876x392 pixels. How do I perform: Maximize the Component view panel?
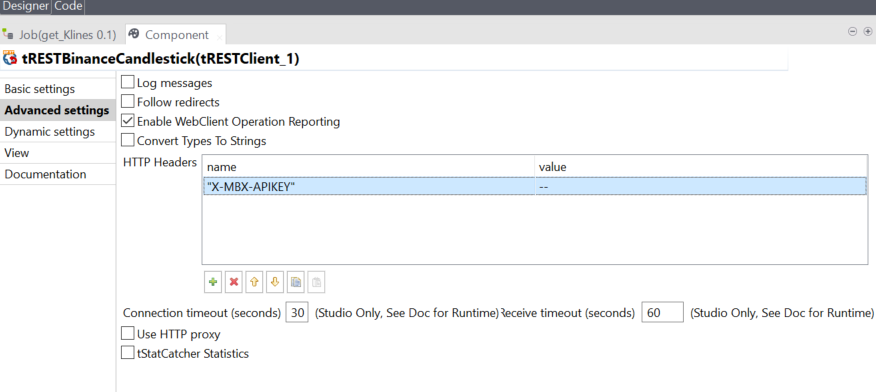(868, 31)
